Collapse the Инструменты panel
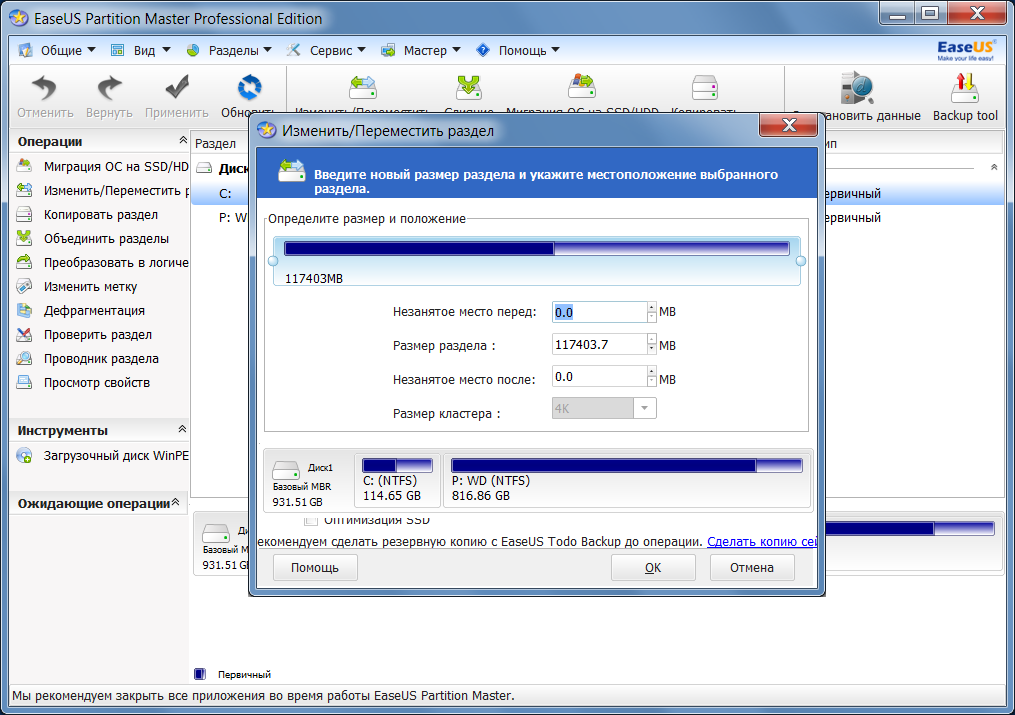The width and height of the screenshot is (1015, 715). [183, 429]
